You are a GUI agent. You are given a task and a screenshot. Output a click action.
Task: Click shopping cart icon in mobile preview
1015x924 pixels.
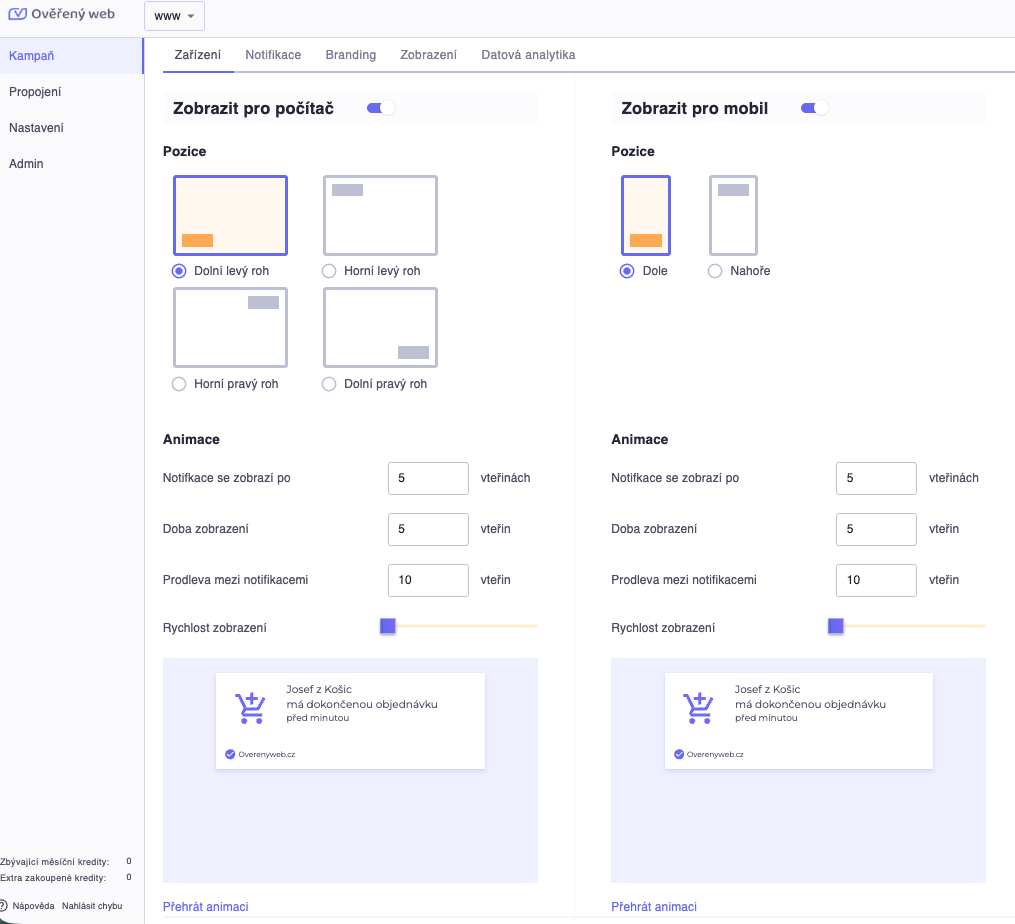pyautogui.click(x=699, y=708)
